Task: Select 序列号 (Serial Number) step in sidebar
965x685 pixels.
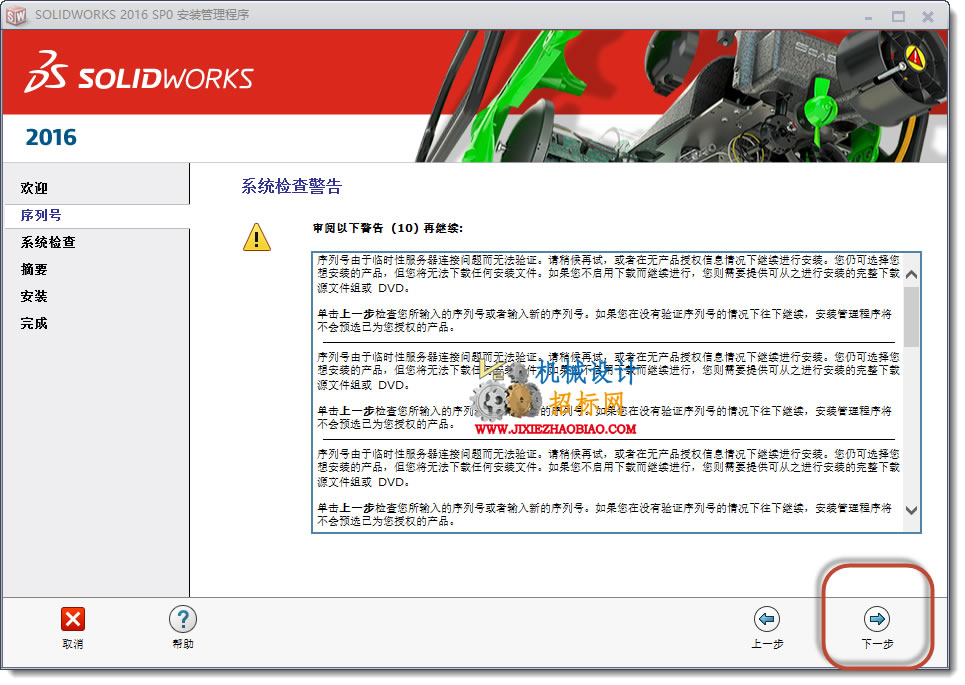Action: tap(41, 215)
